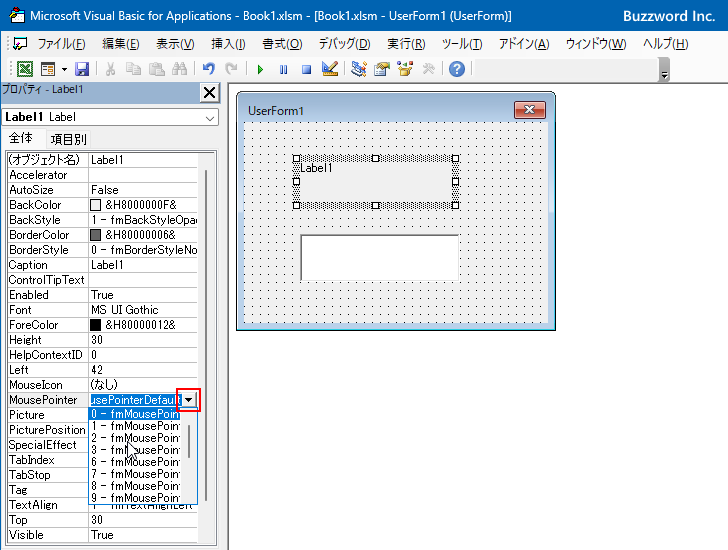Select option 7 - fmMousePointer in list

pyautogui.click(x=134, y=474)
